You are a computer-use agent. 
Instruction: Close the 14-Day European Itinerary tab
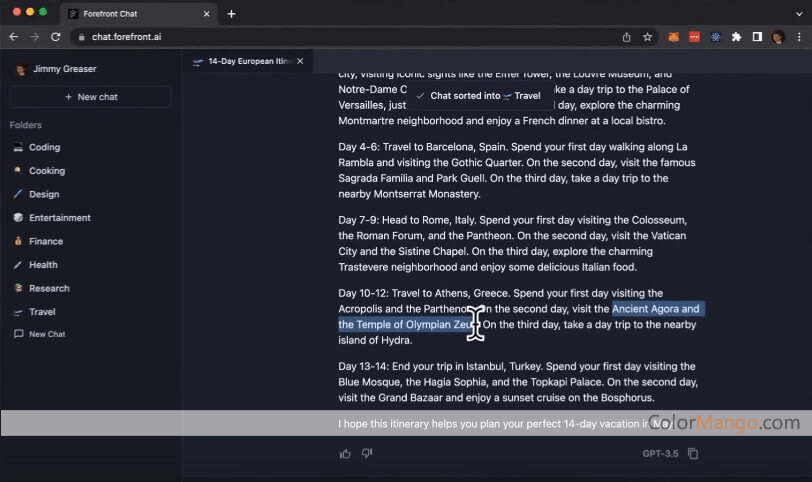pos(300,62)
